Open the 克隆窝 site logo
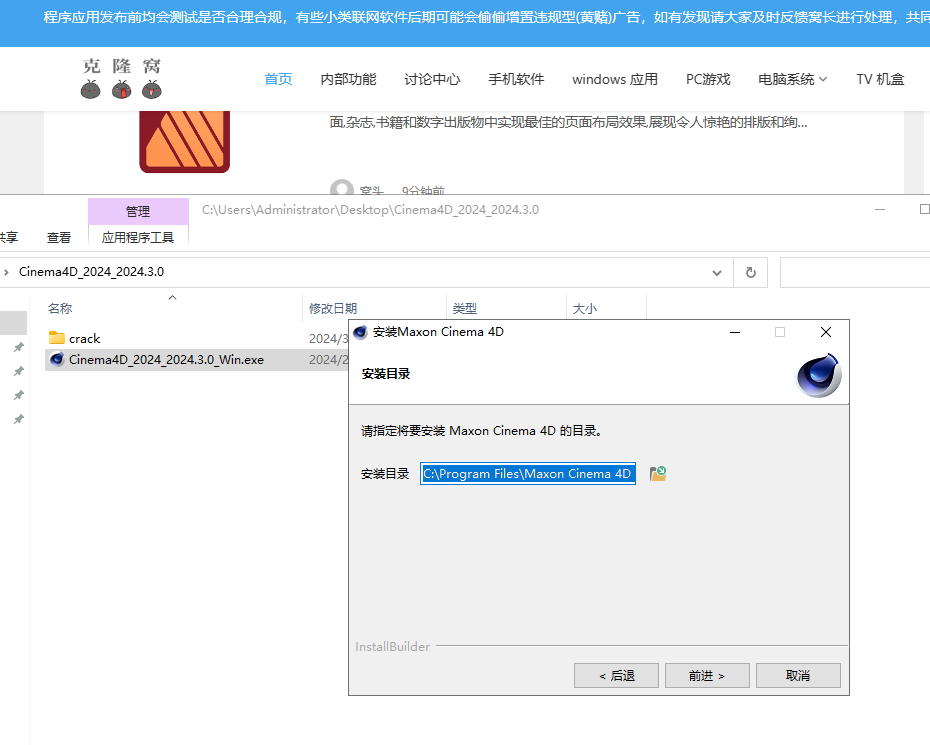The height and width of the screenshot is (745, 930). pyautogui.click(x=122, y=78)
